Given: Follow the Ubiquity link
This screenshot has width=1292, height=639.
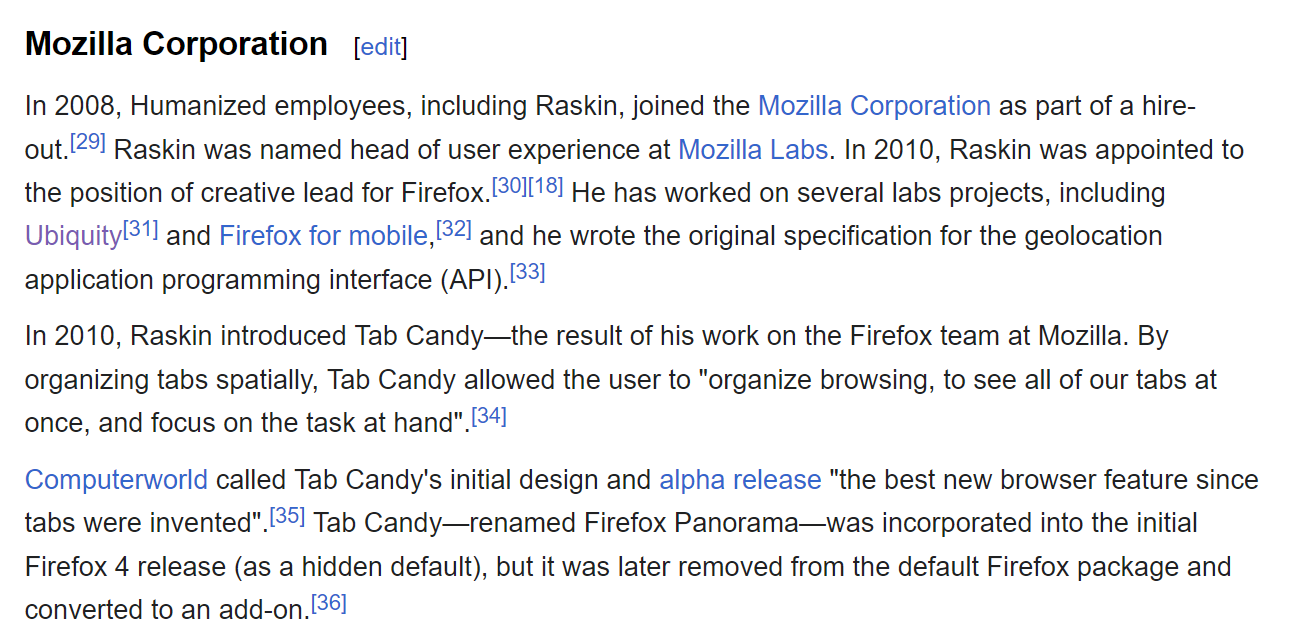Looking at the screenshot, I should pos(73,236).
